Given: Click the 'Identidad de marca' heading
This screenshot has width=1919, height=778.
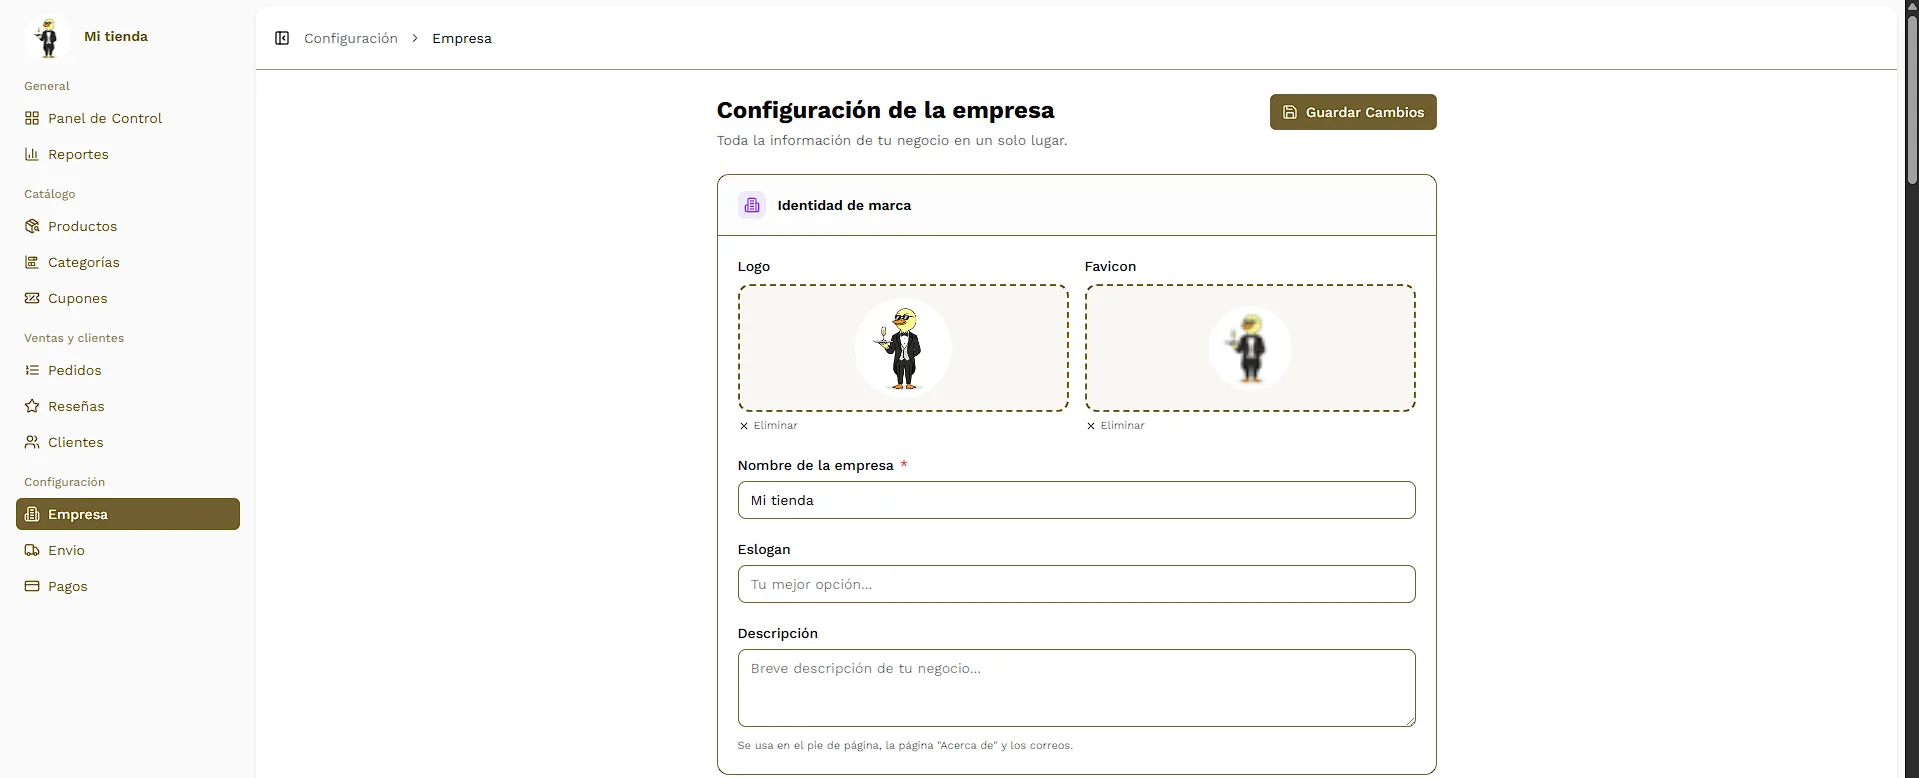Looking at the screenshot, I should point(844,205).
